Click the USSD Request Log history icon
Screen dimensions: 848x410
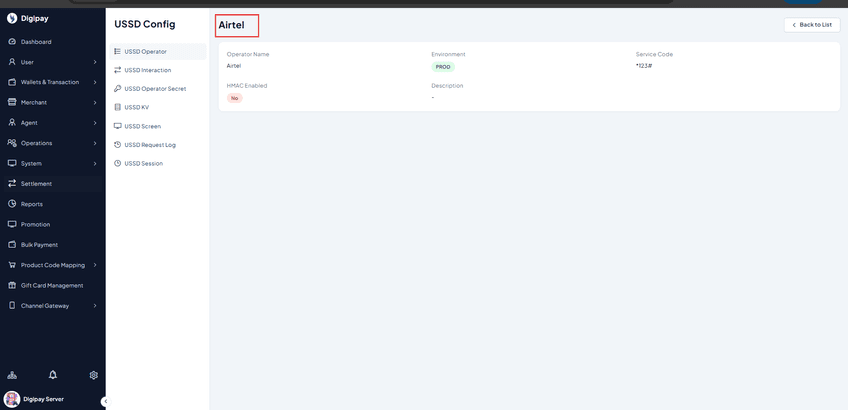click(117, 144)
